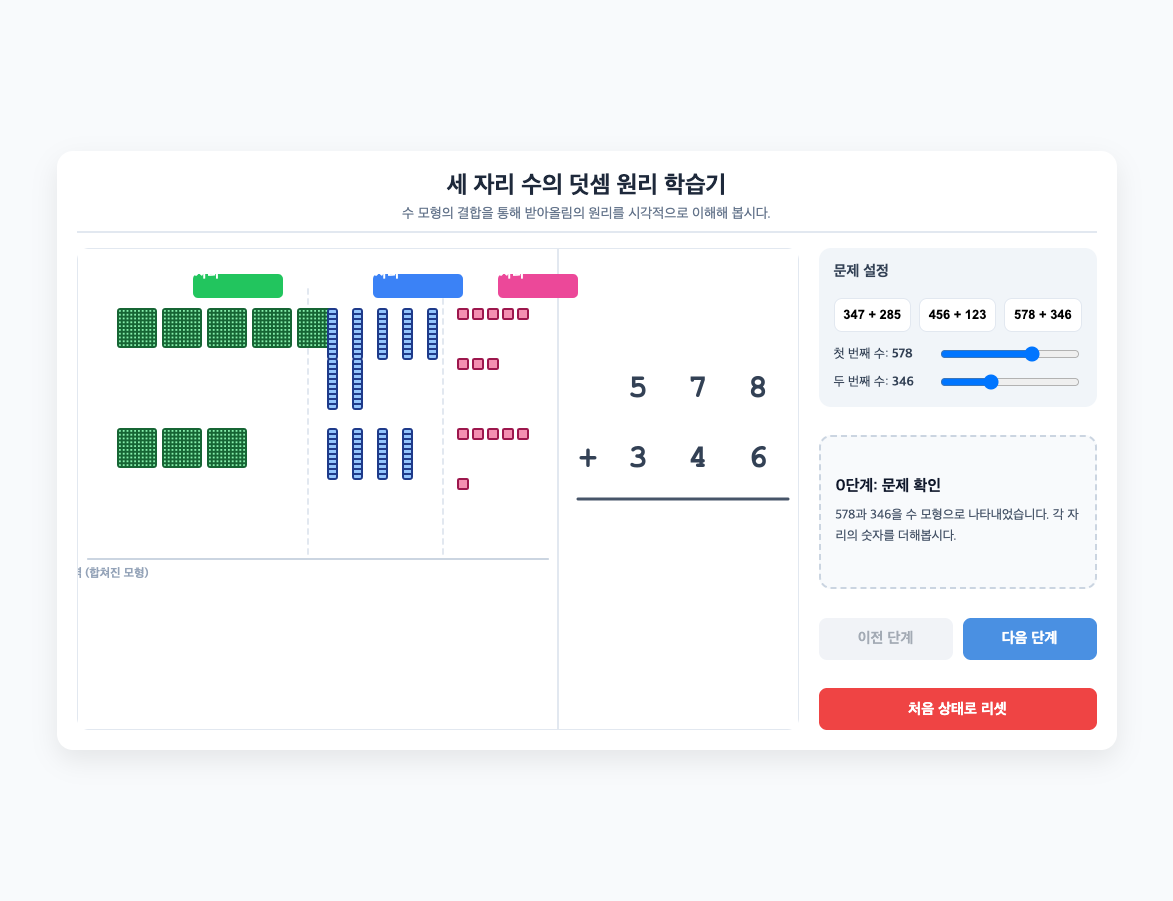Click the first number slider handle
Image resolution: width=1173 pixels, height=901 pixels.
coord(1032,354)
